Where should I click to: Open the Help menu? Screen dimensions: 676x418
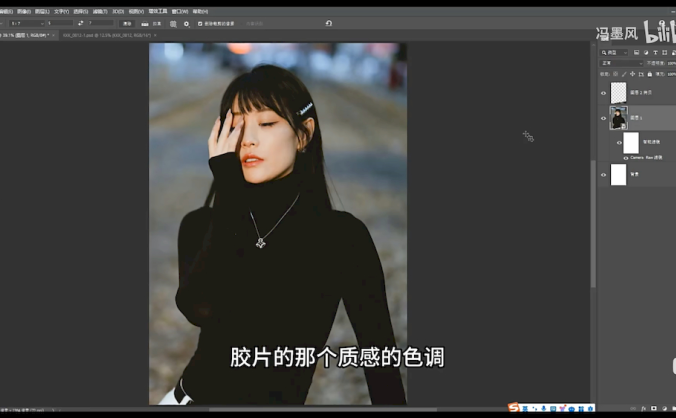[200, 11]
